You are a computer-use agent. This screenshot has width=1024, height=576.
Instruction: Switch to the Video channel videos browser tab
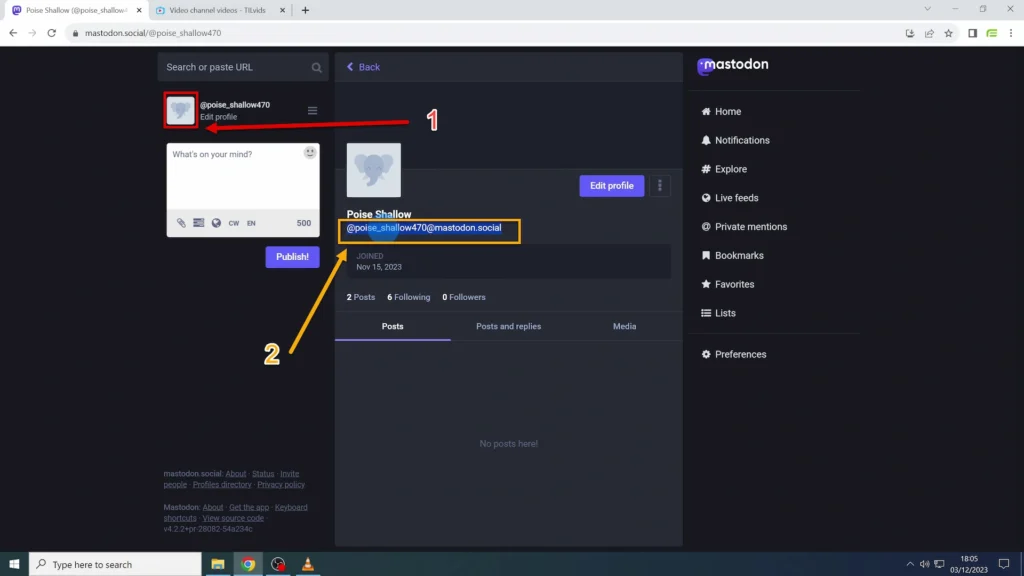pyautogui.click(x=220, y=10)
